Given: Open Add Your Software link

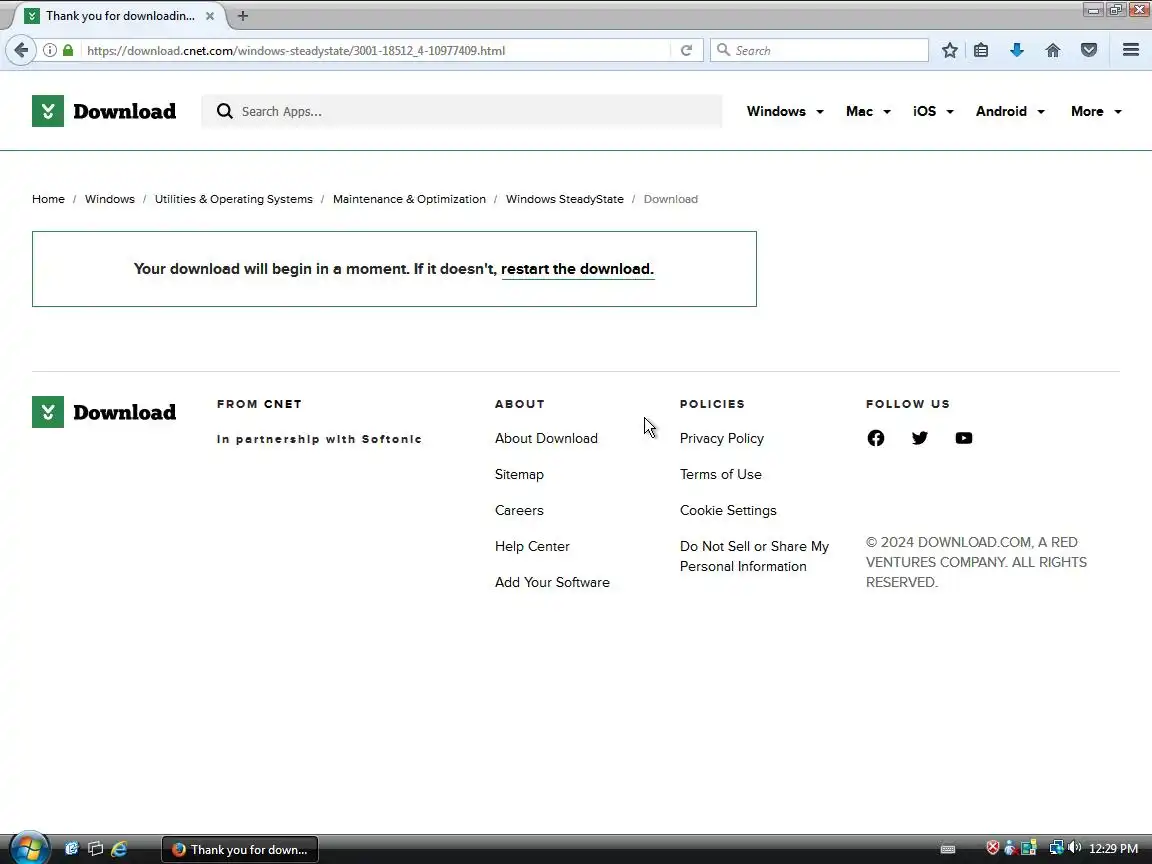Looking at the screenshot, I should pos(552,582).
